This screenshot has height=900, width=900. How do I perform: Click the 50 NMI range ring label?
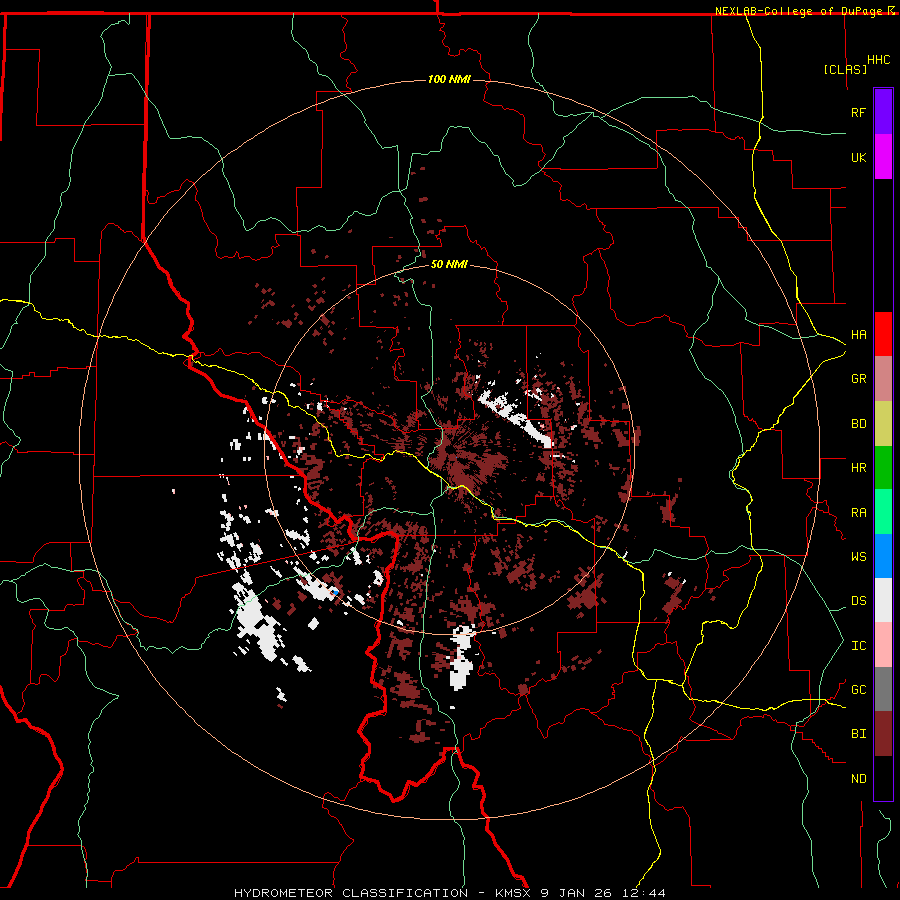tap(449, 265)
